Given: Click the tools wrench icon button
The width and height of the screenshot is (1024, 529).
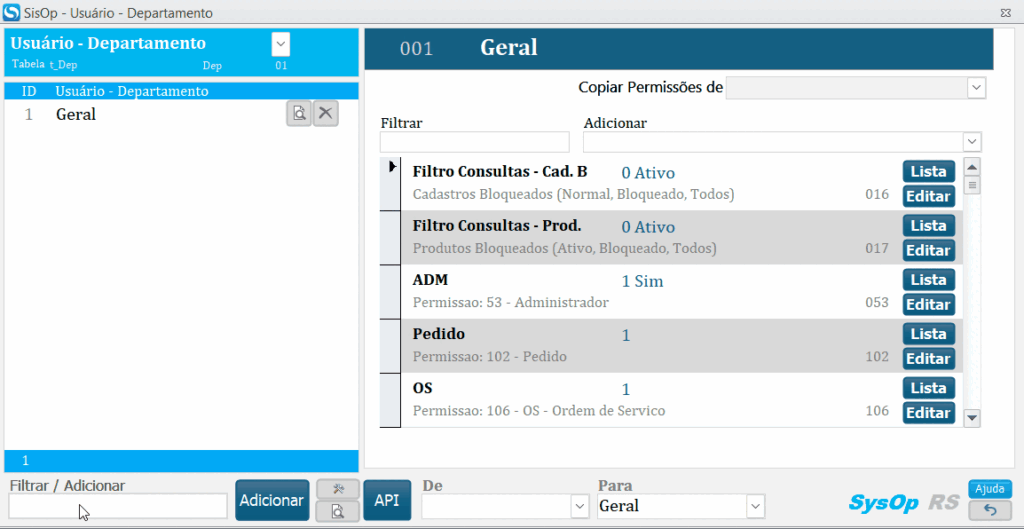Looking at the screenshot, I should tap(338, 488).
